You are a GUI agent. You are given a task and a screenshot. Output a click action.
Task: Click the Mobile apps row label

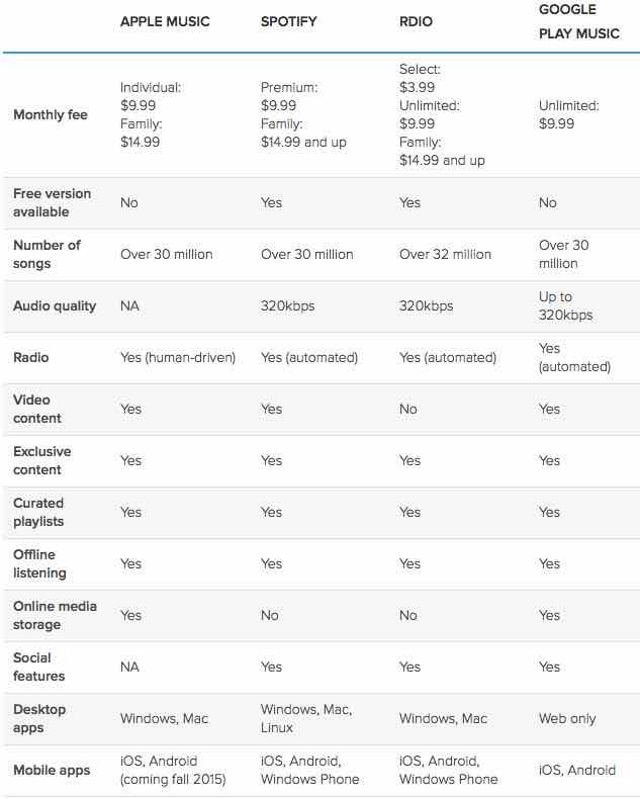(52, 770)
